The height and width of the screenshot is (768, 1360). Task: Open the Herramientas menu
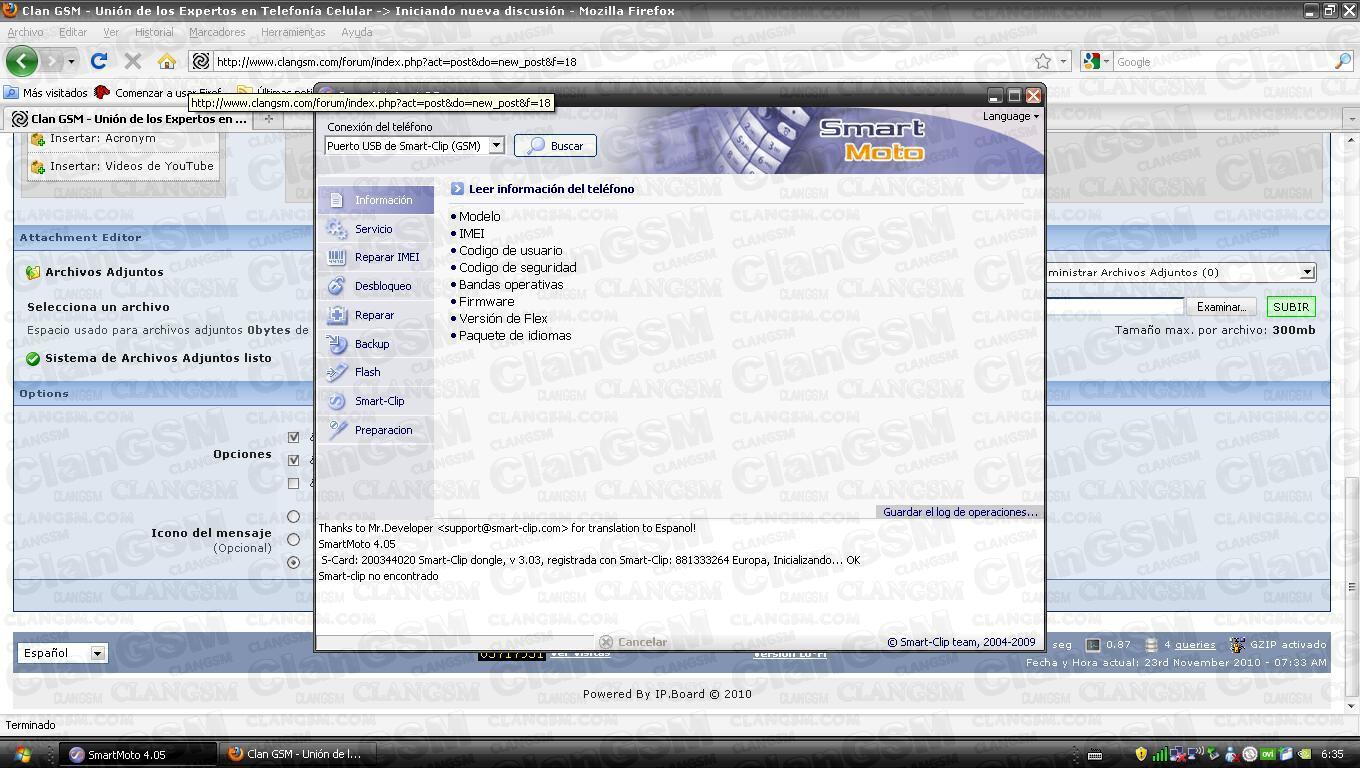click(293, 32)
